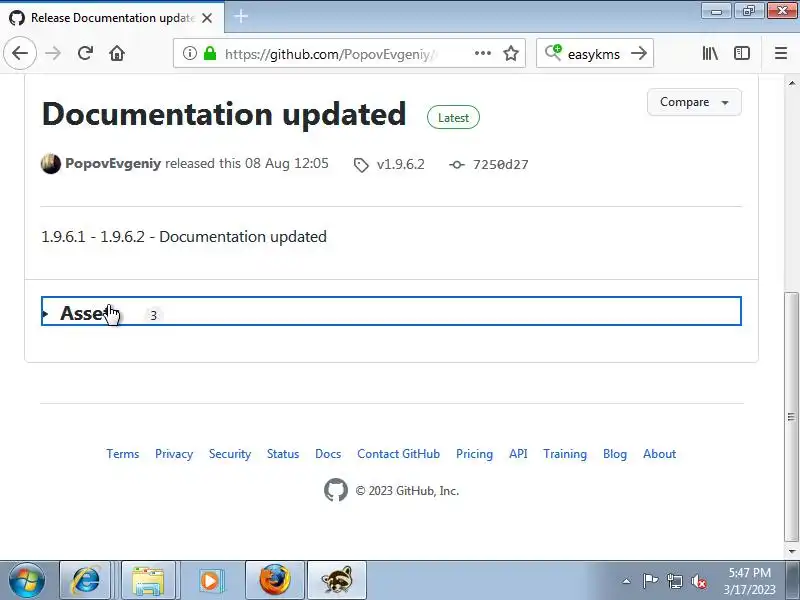Click the muted volume tray icon
This screenshot has width=800, height=600.
click(698, 581)
